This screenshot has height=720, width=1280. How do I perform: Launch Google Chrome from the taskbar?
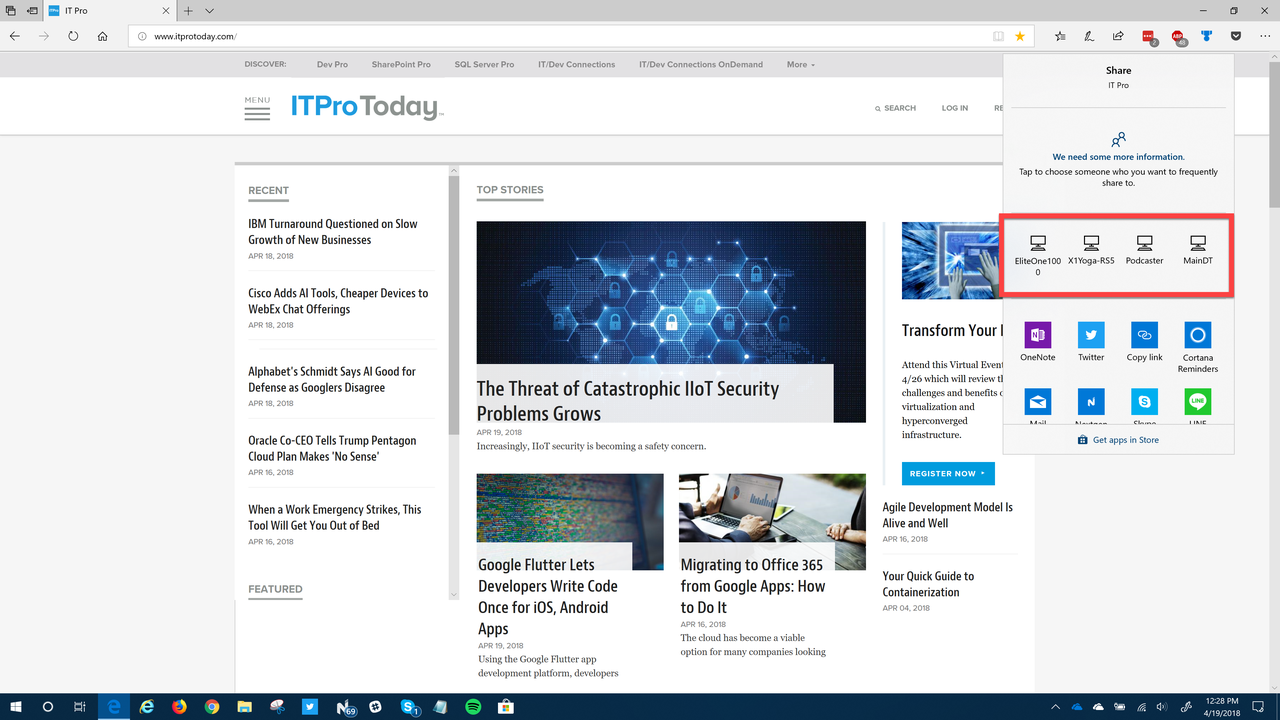pos(212,707)
